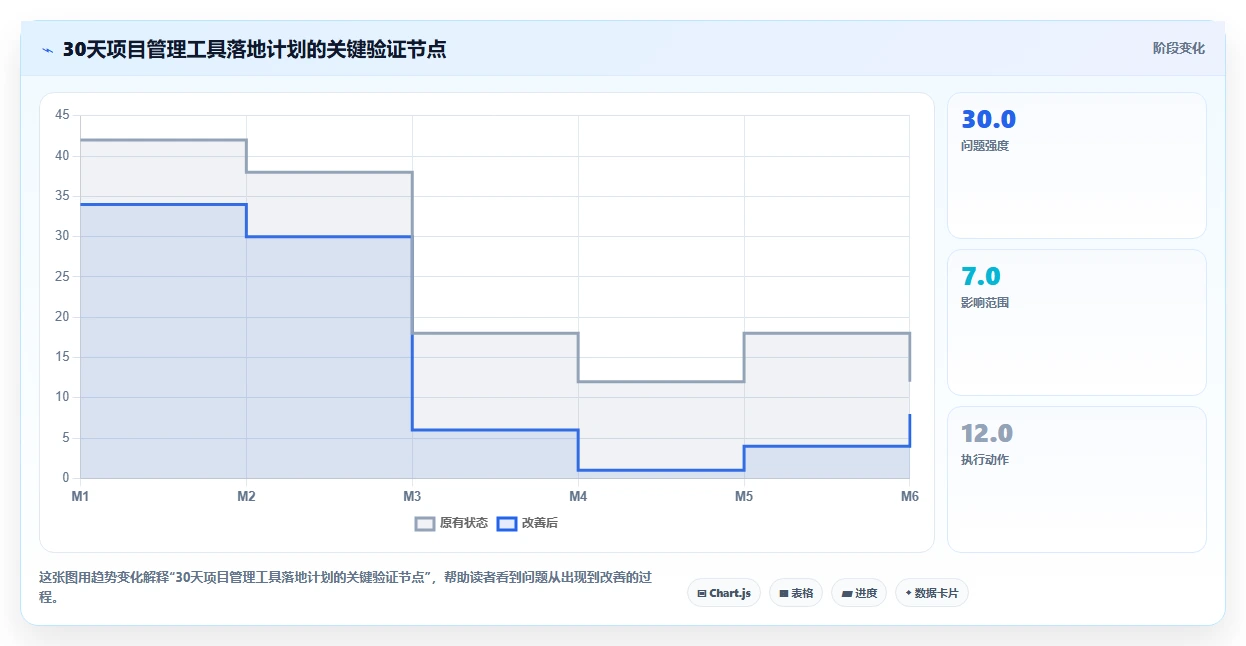This screenshot has width=1246, height=646.
Task: Click the M6 axis label
Action: click(x=909, y=496)
